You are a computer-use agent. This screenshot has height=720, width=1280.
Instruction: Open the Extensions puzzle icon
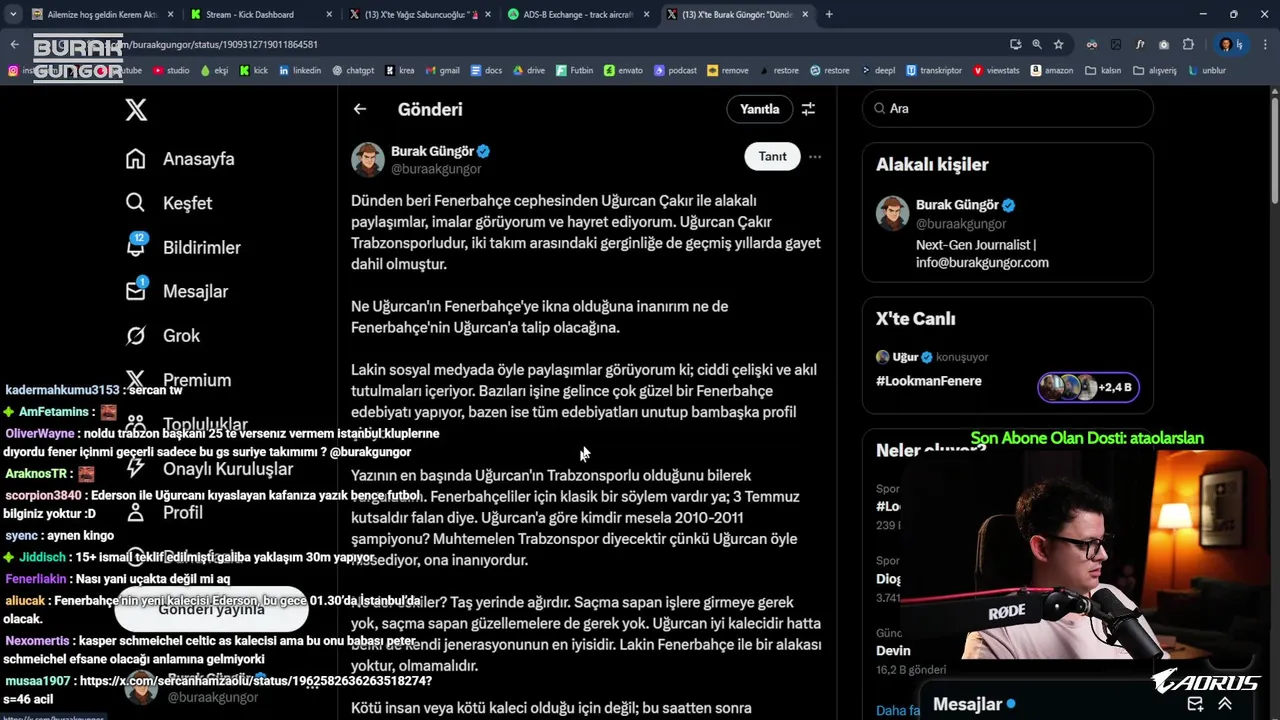pos(1188,44)
